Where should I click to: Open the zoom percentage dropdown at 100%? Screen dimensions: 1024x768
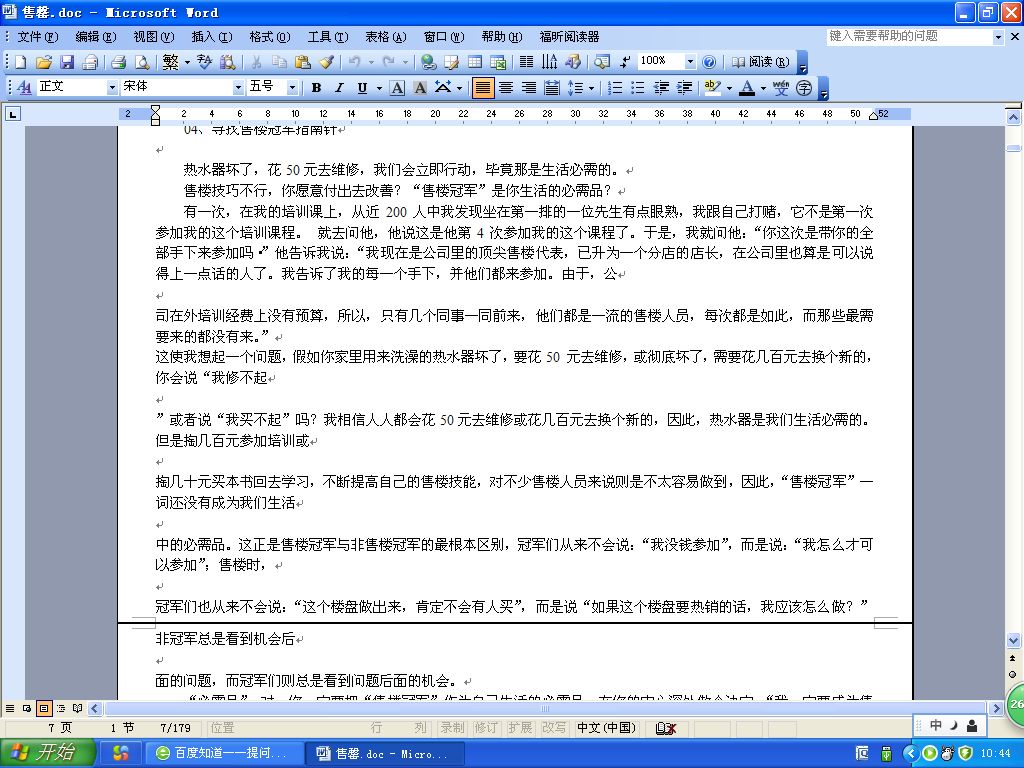(690, 62)
